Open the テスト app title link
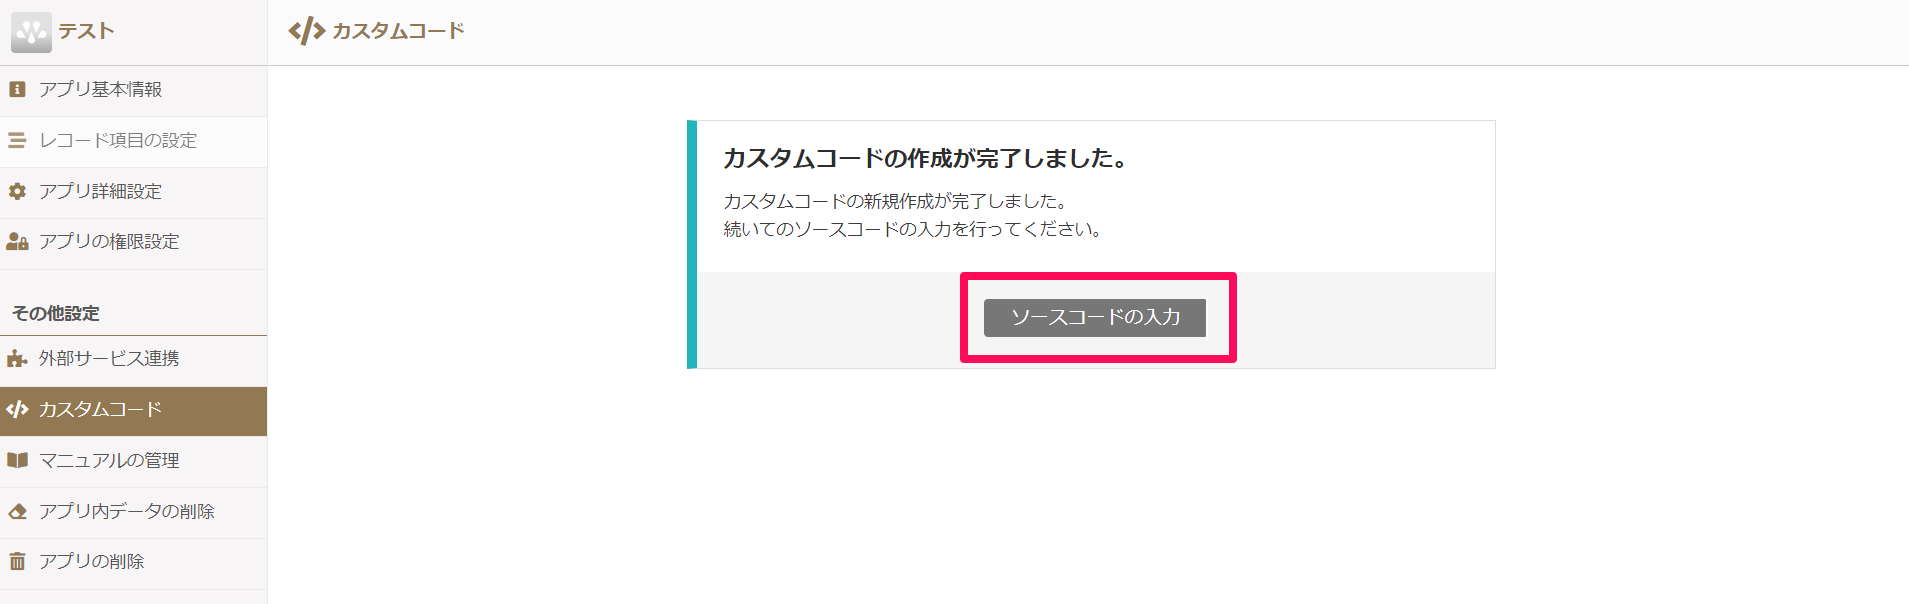This screenshot has width=1909, height=604. coord(86,32)
